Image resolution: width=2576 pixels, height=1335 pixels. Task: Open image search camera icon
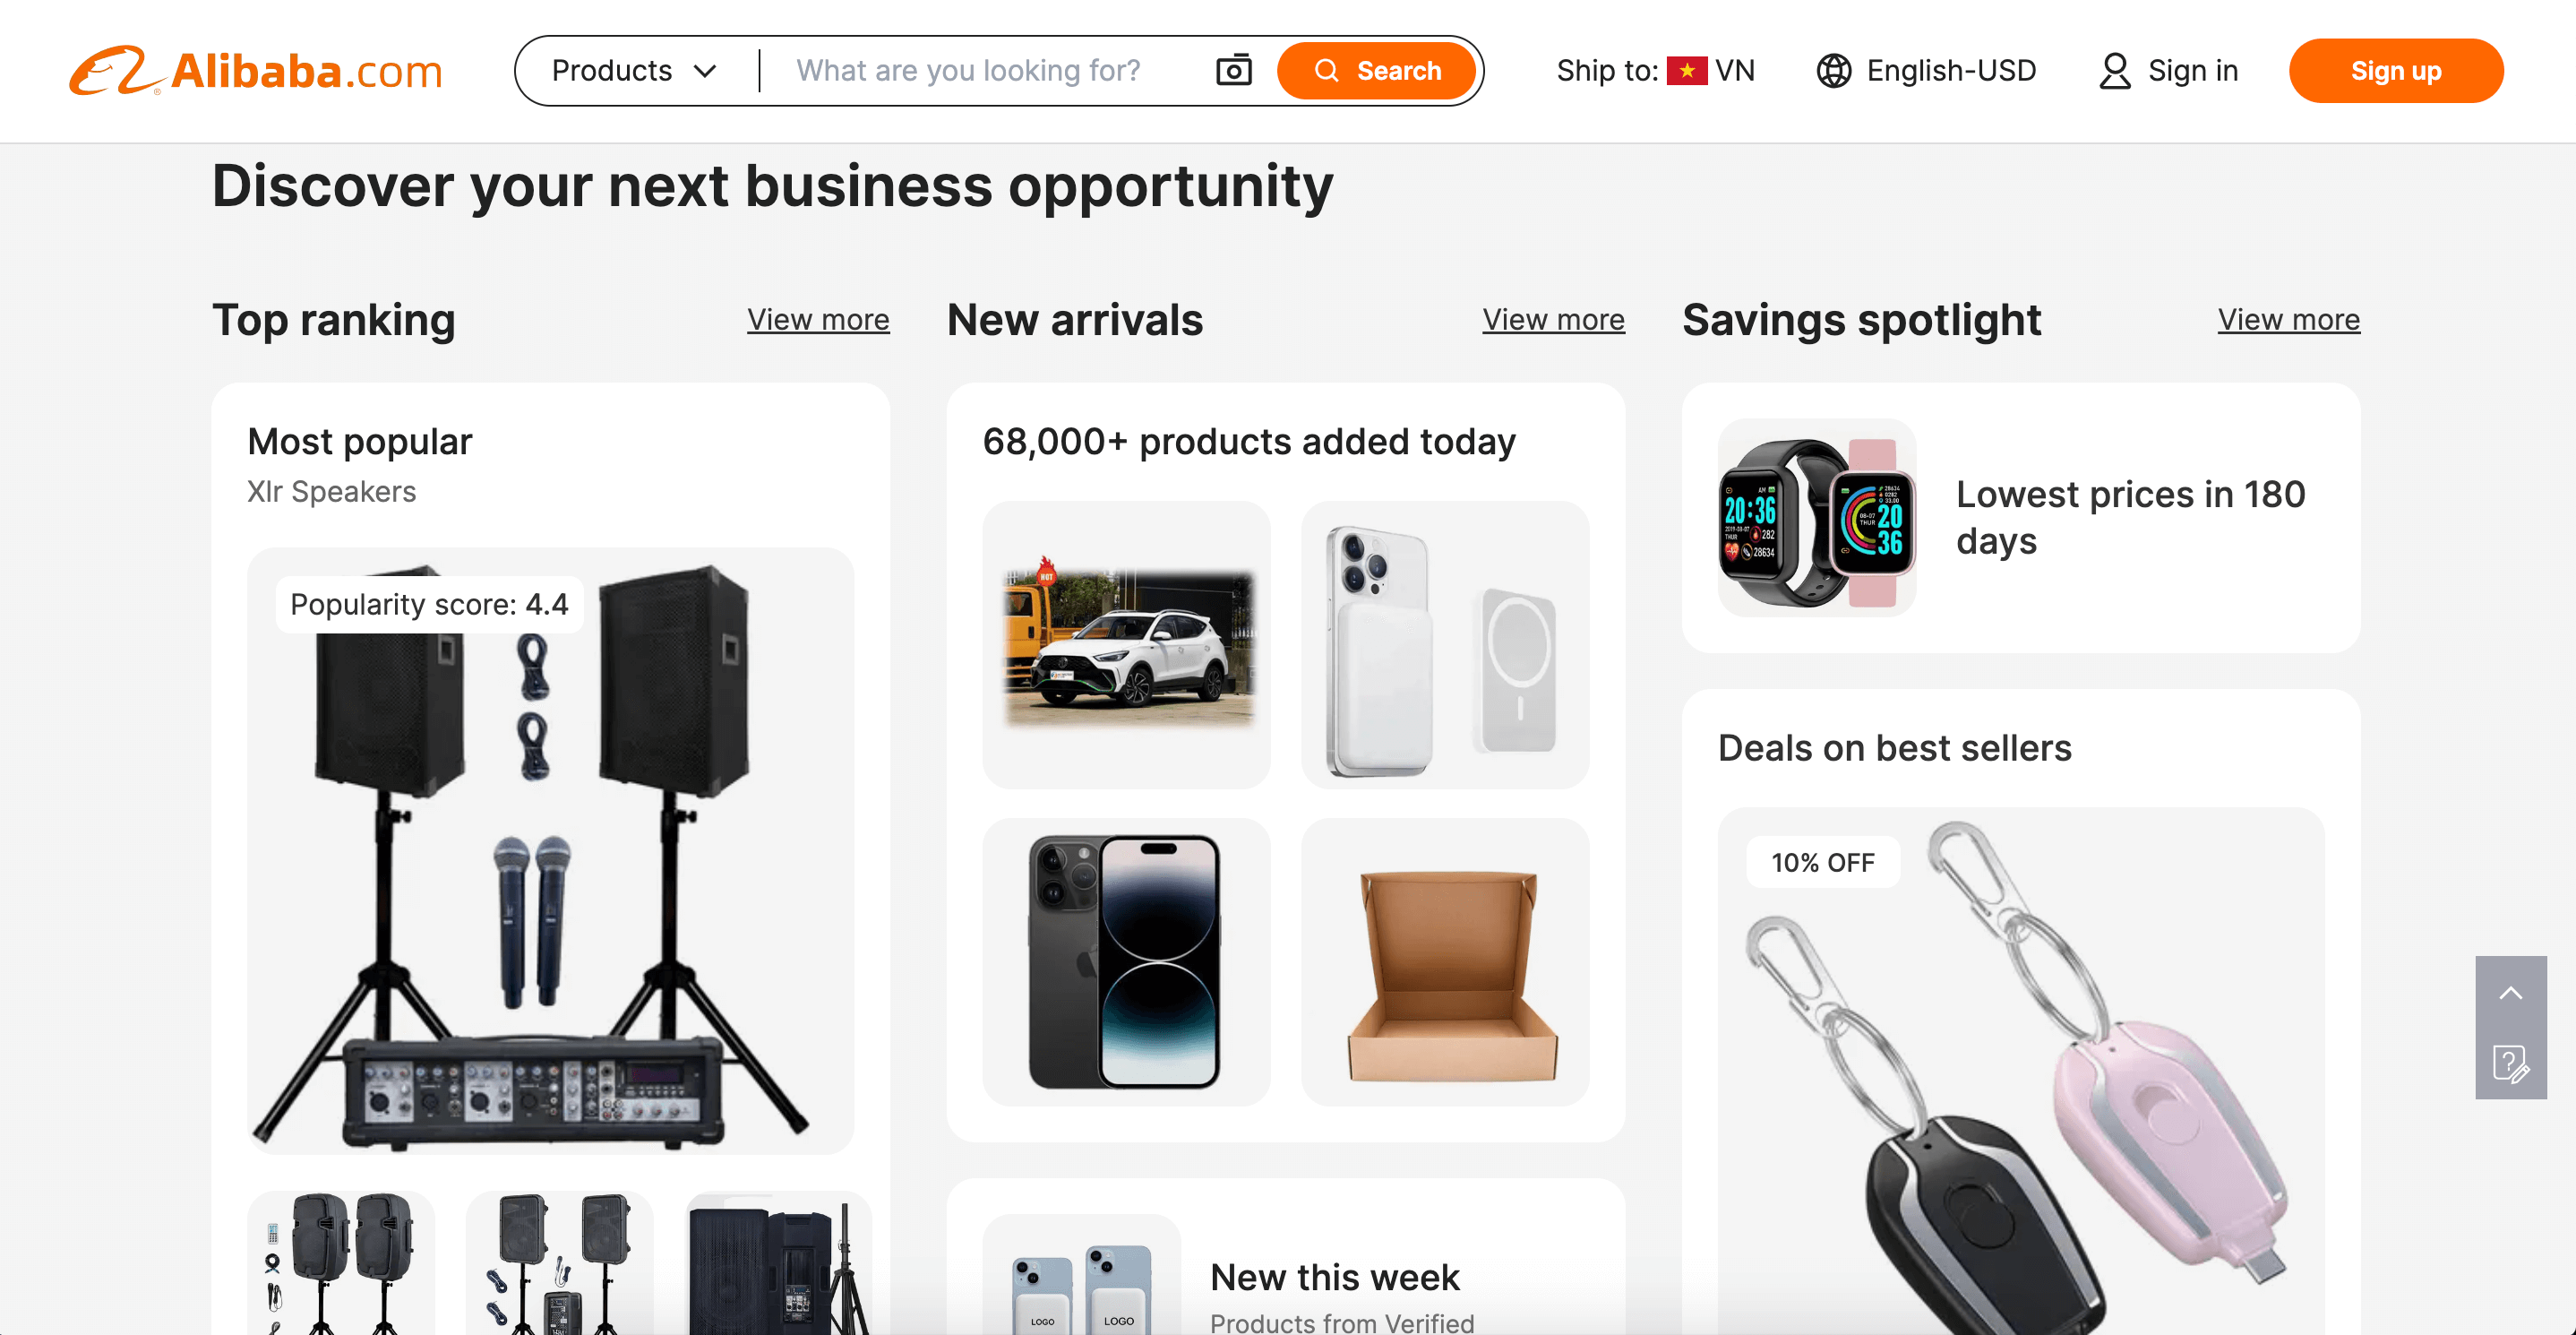click(1233, 71)
